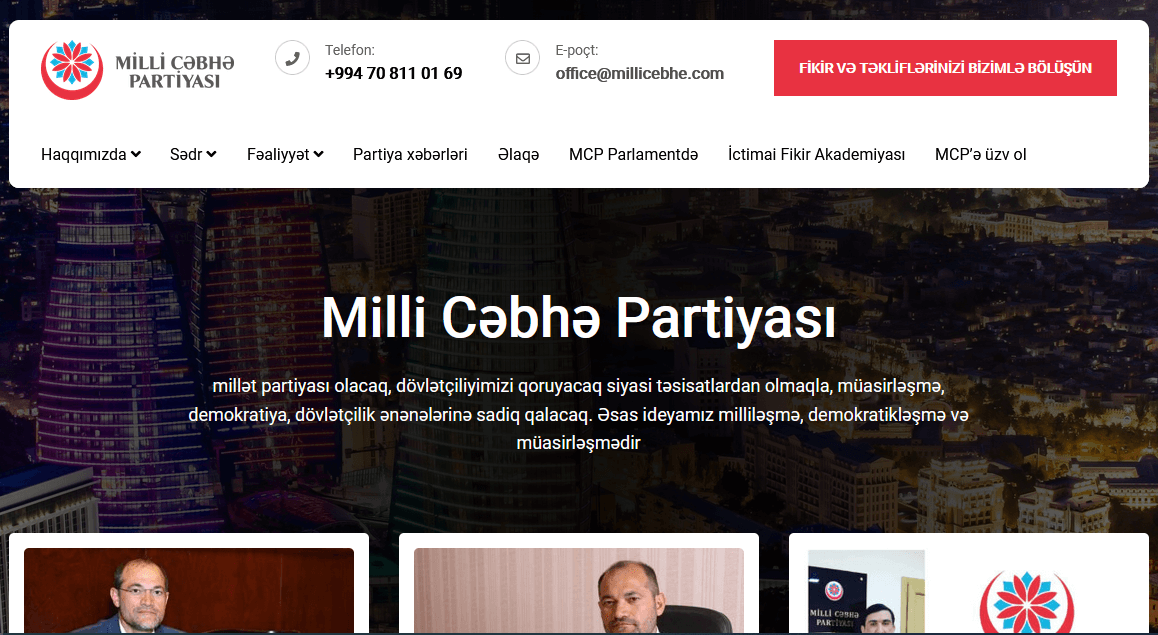Click the party emblem in third card
1158x635 pixels.
[x=1026, y=602]
